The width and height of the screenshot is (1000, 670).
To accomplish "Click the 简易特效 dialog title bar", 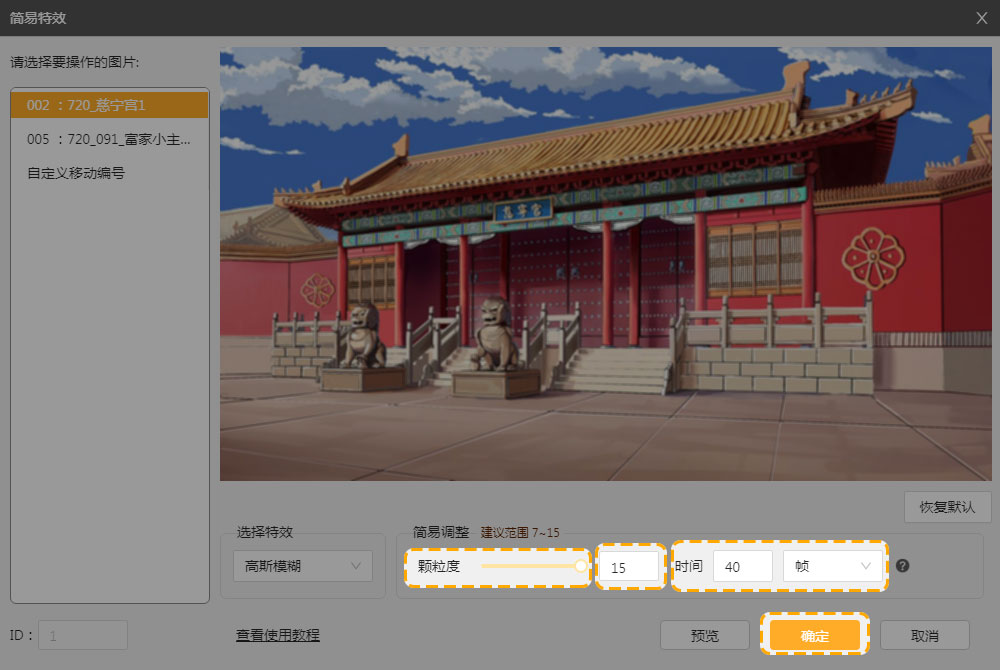I will 400,17.
